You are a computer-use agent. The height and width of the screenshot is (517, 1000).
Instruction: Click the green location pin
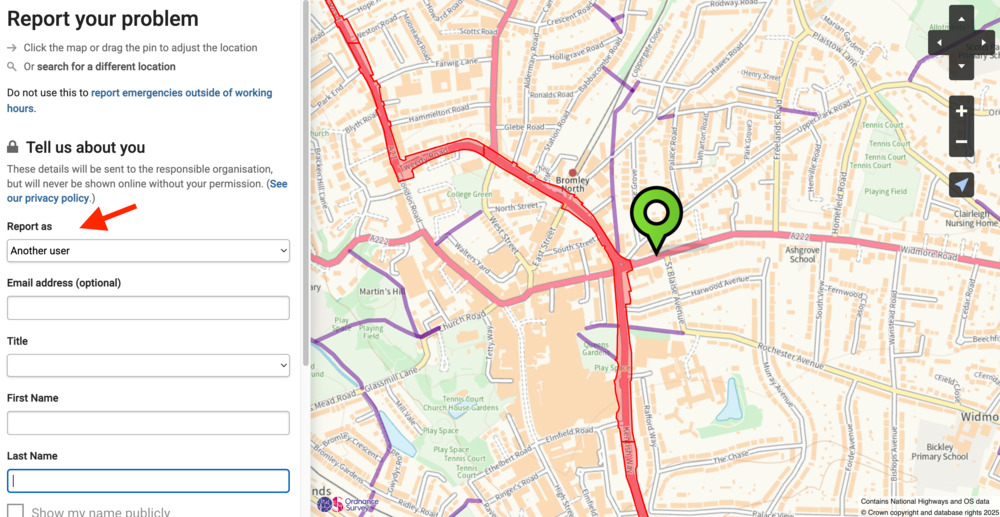[x=656, y=217]
